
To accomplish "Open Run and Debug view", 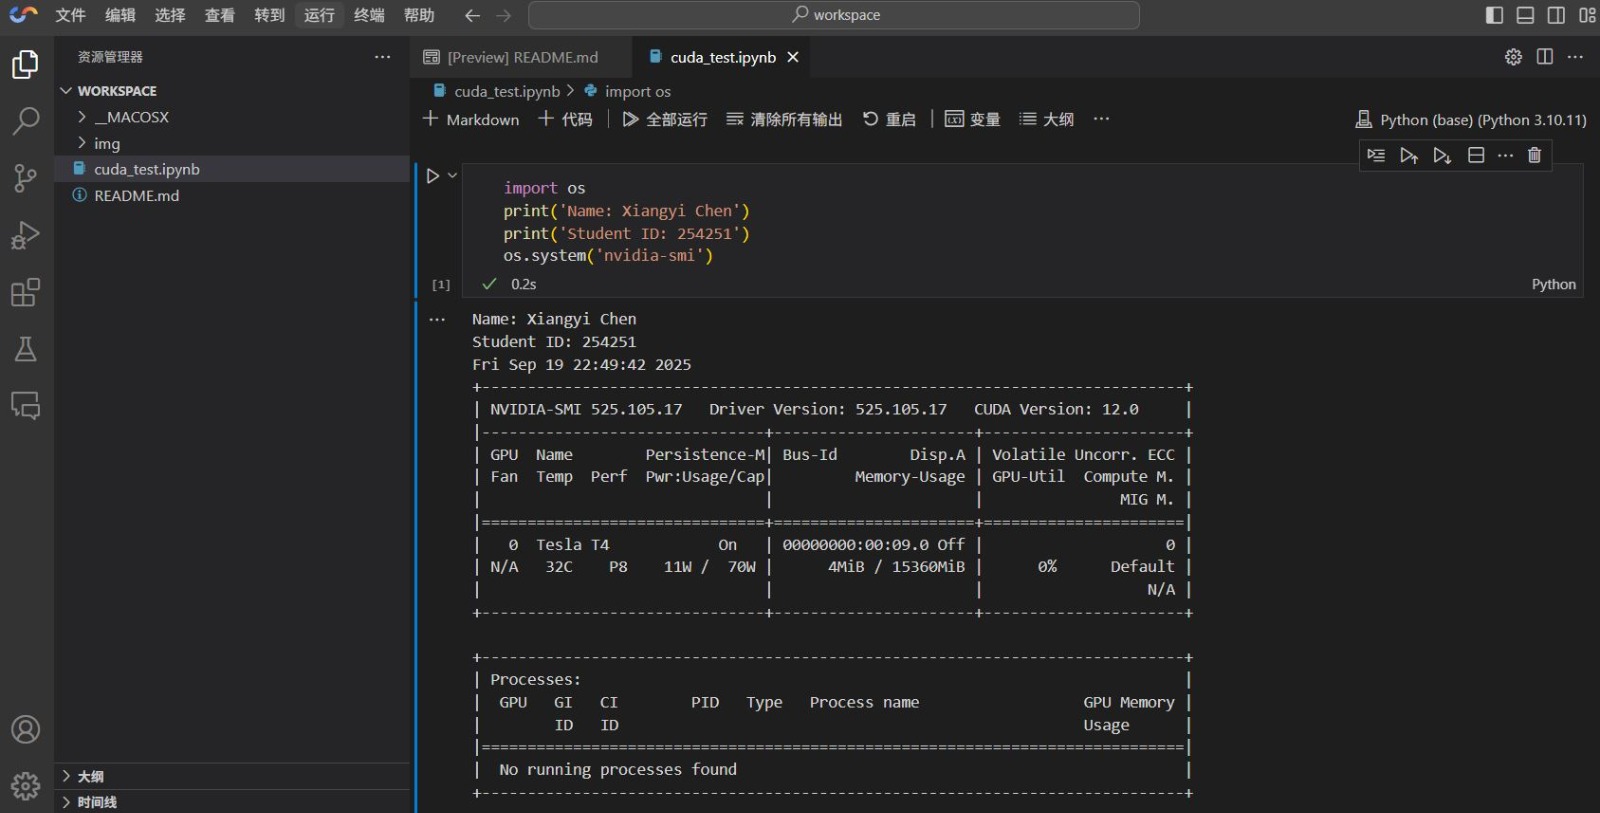I will tap(25, 235).
